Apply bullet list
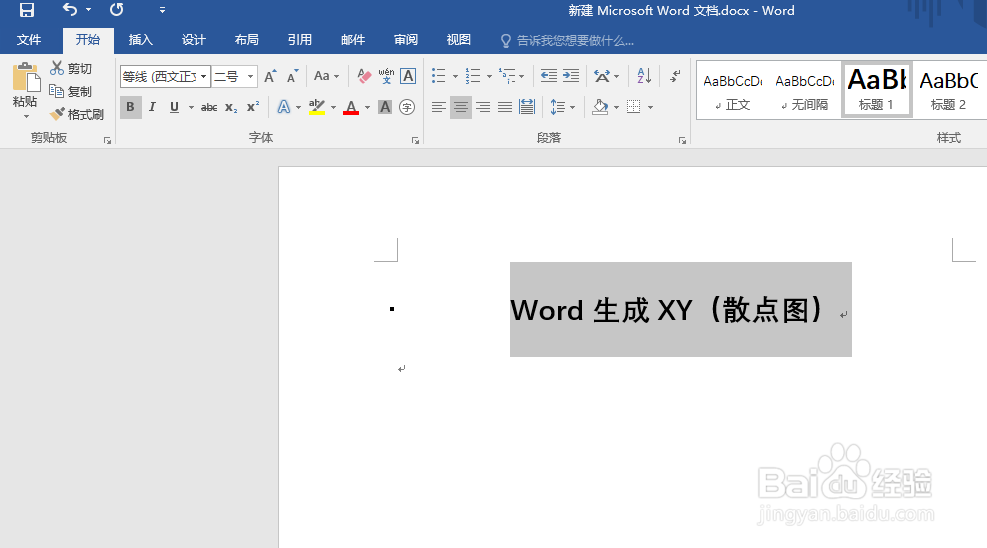 (439, 76)
